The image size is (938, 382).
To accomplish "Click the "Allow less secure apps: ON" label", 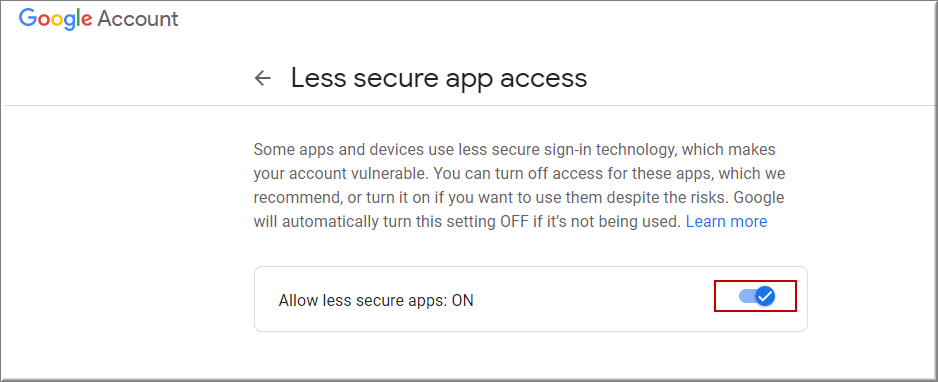I will [x=376, y=301].
